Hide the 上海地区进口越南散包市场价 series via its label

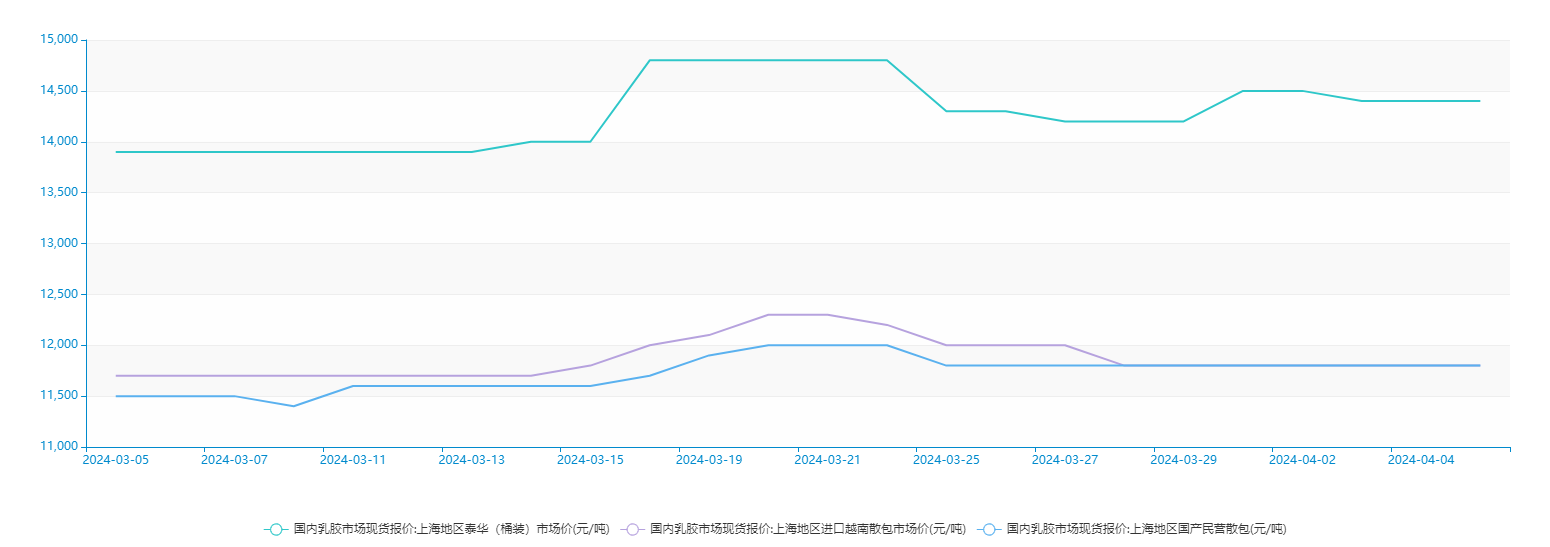807,529
